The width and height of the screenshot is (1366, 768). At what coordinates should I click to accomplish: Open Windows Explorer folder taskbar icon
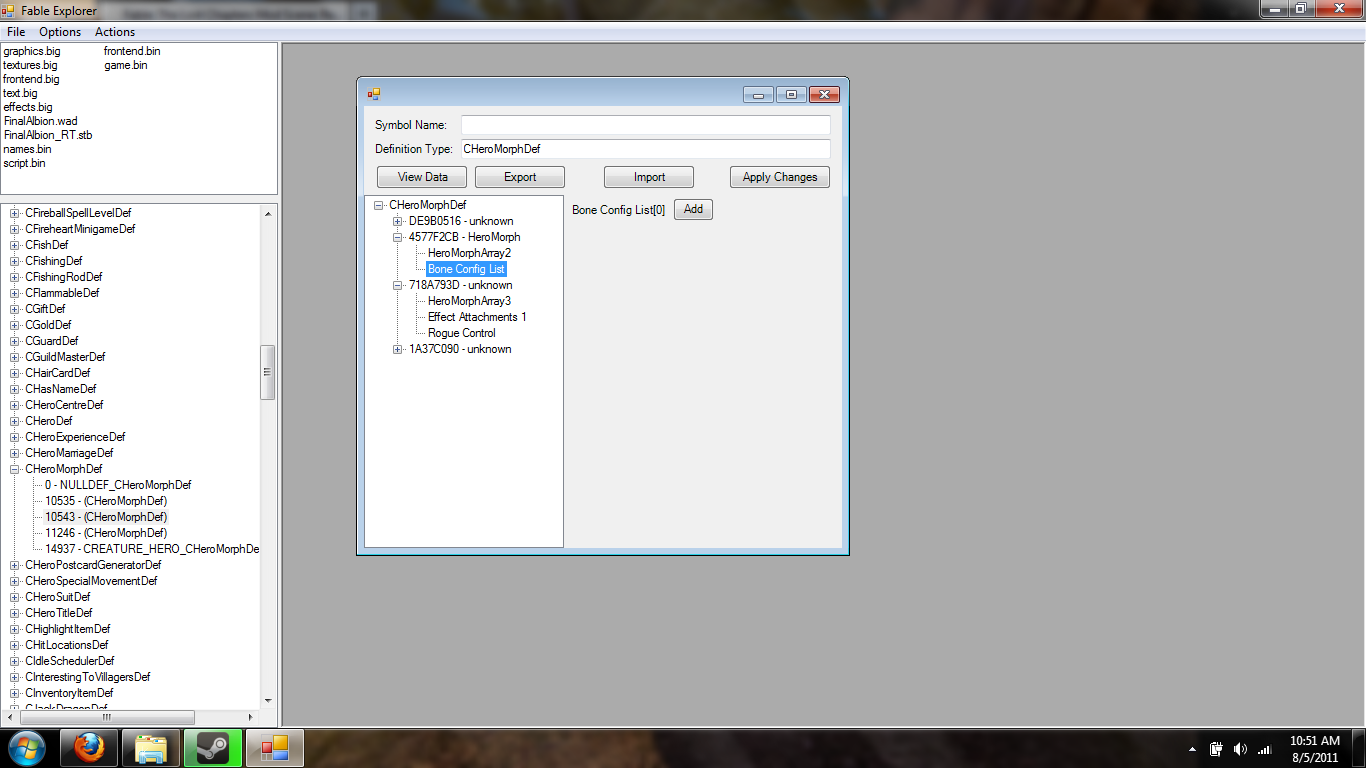click(x=151, y=748)
